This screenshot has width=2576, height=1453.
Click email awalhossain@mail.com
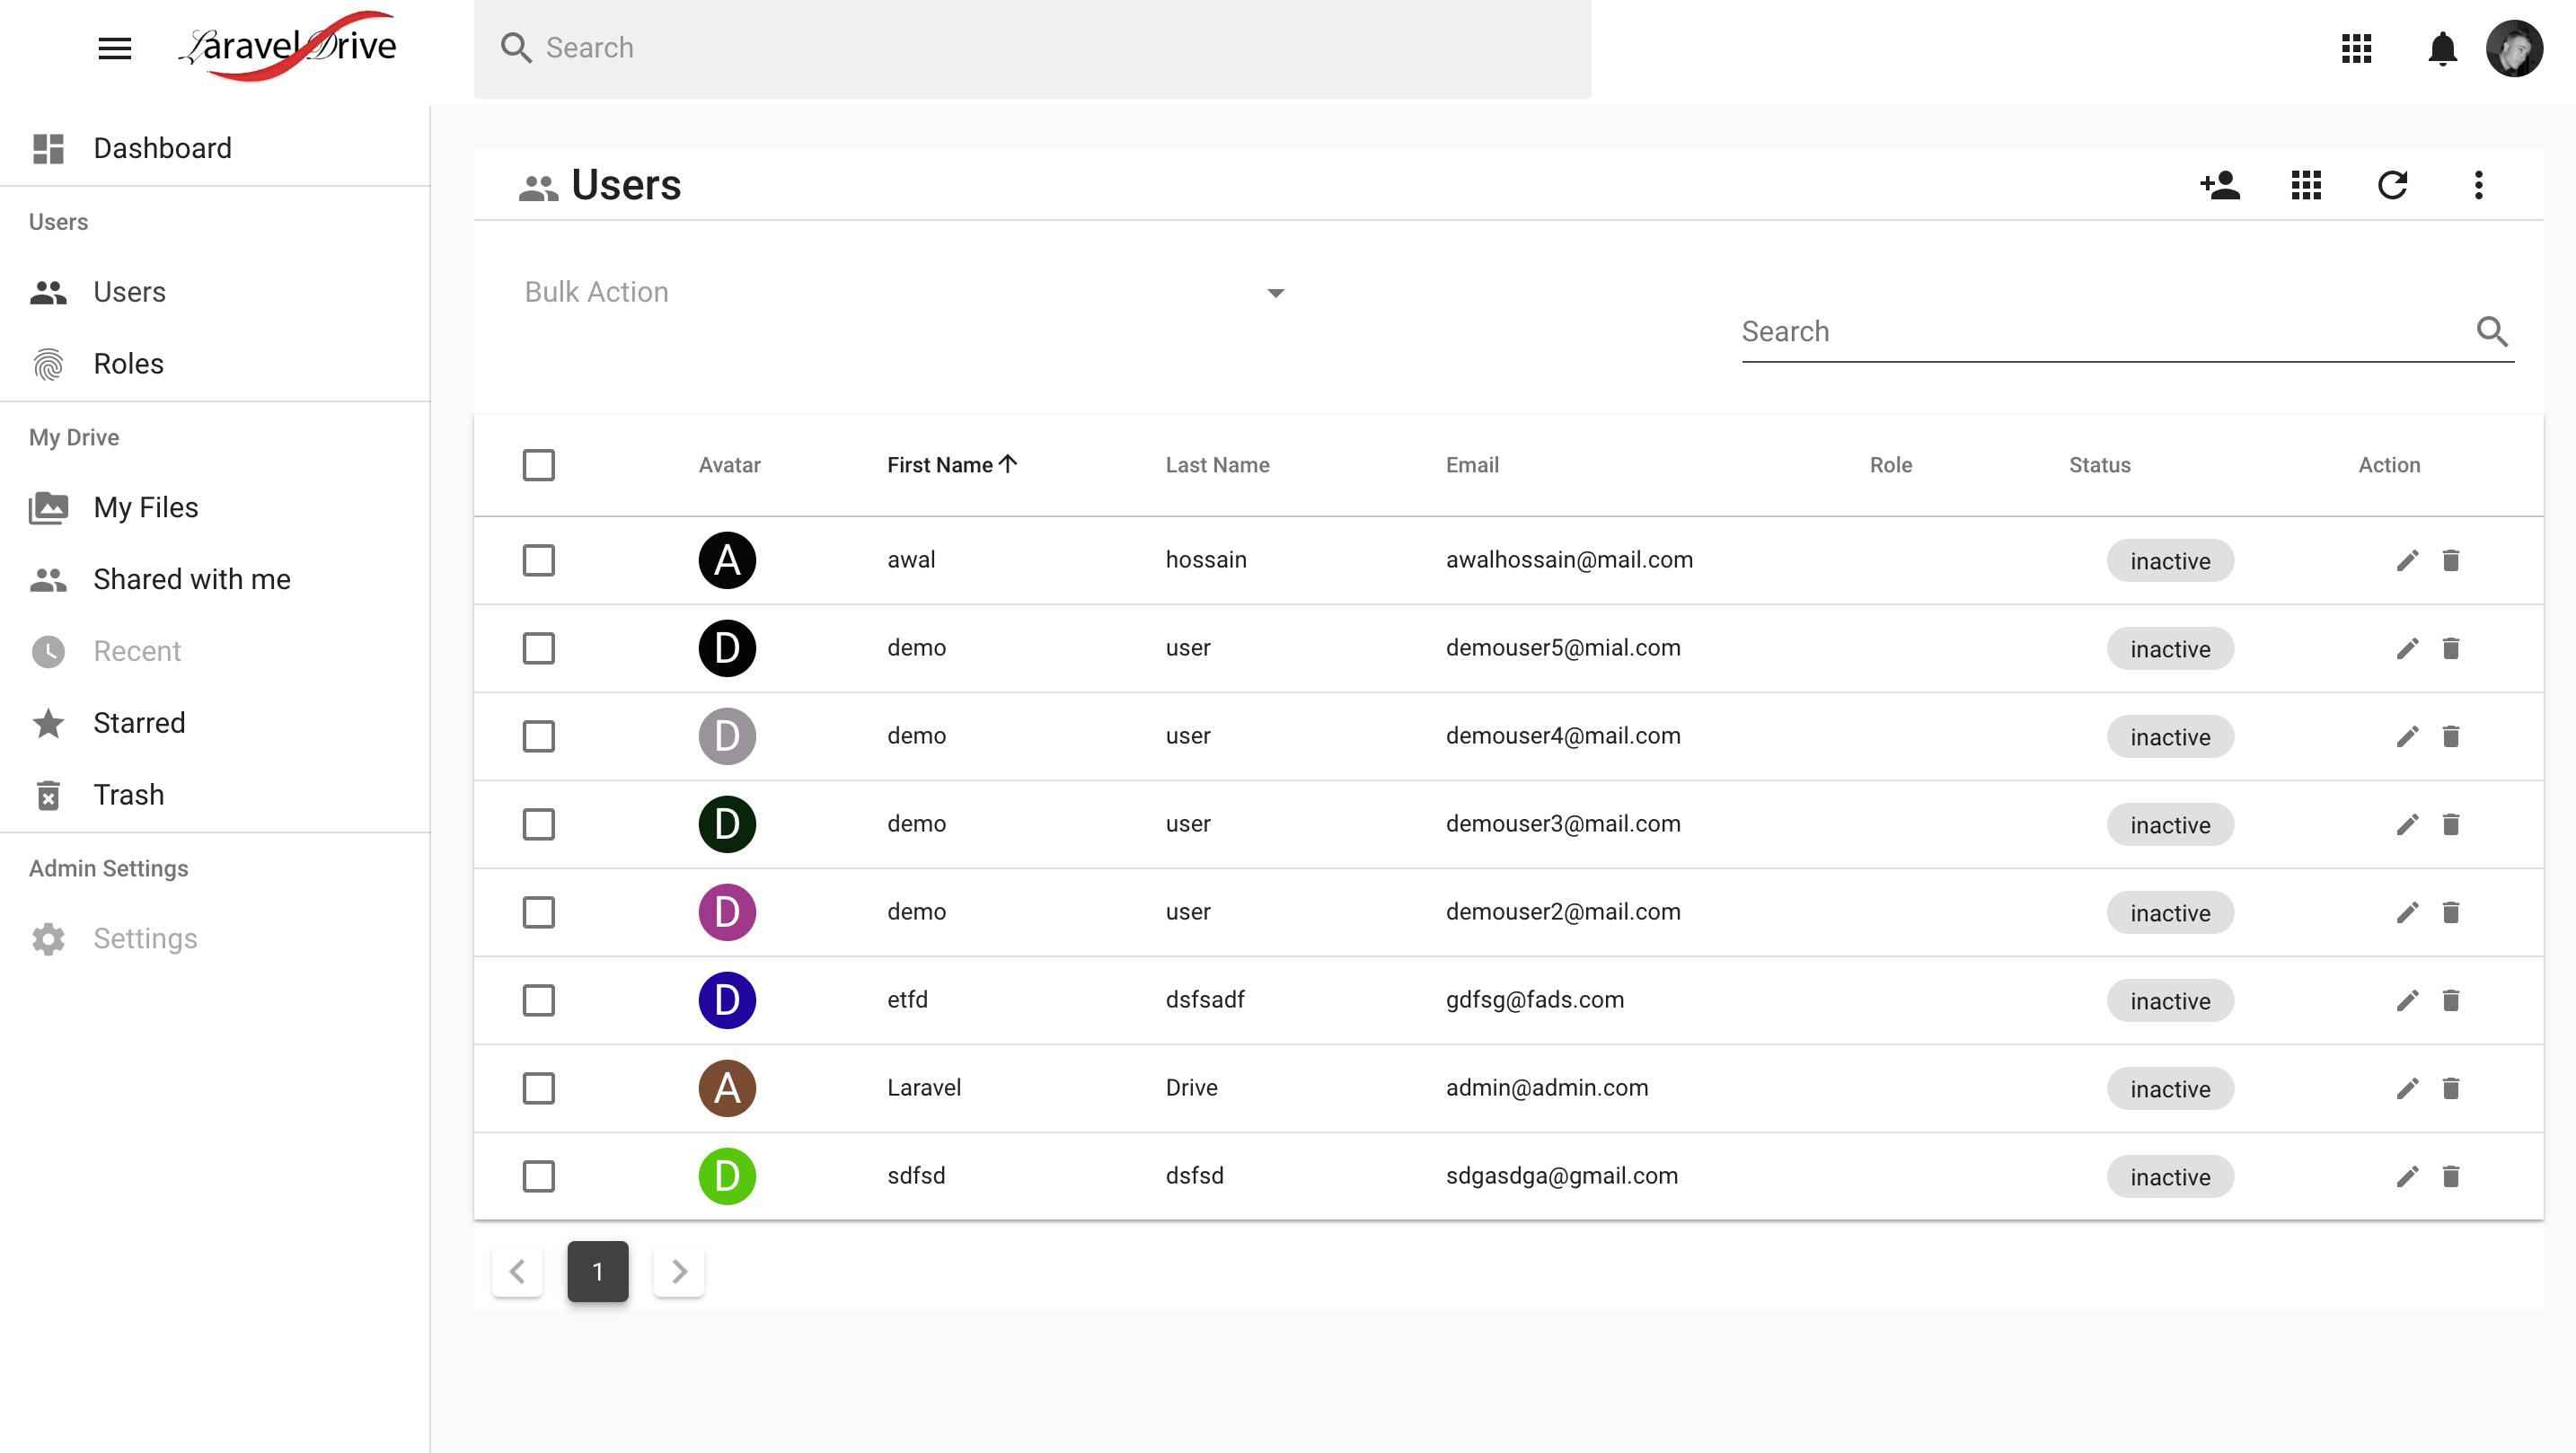(x=1569, y=560)
